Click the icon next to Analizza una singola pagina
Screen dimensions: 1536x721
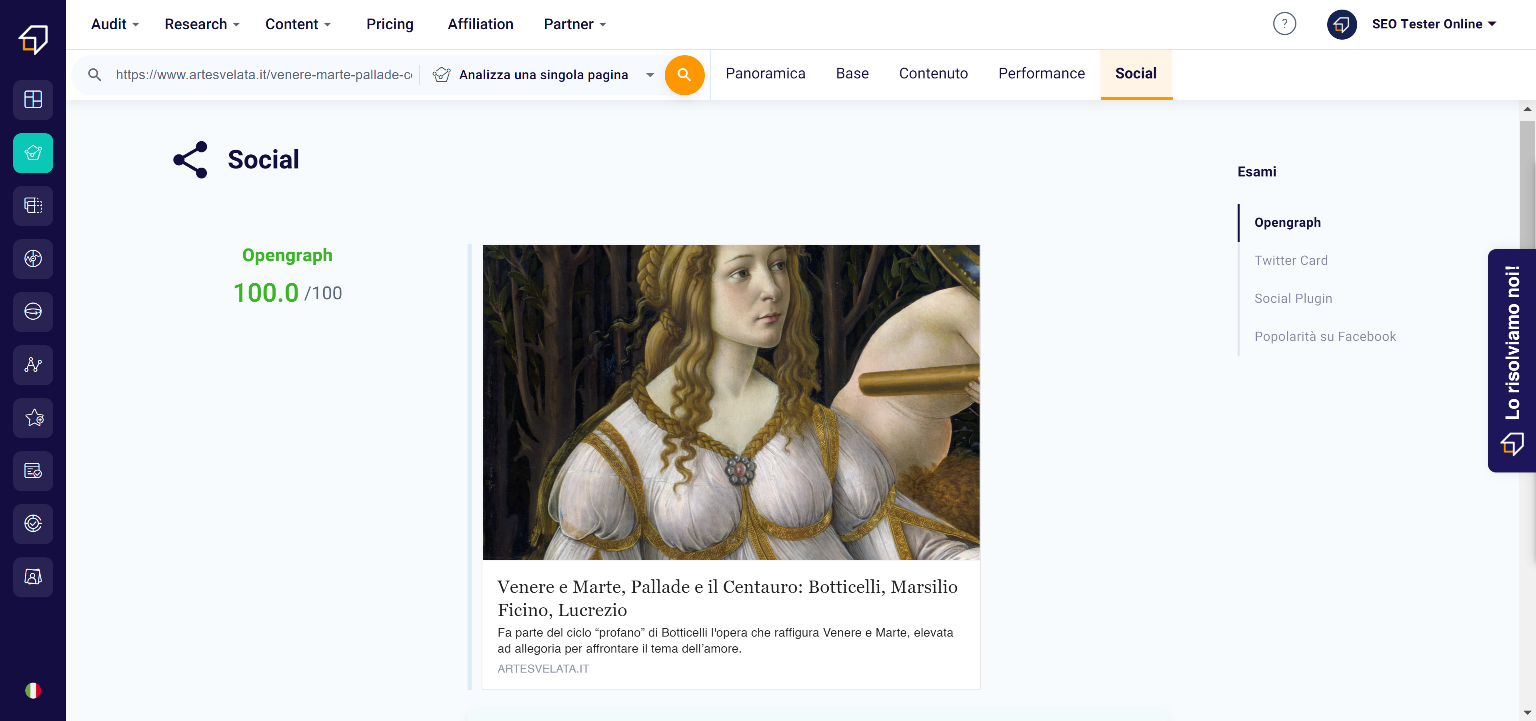pyautogui.click(x=441, y=75)
